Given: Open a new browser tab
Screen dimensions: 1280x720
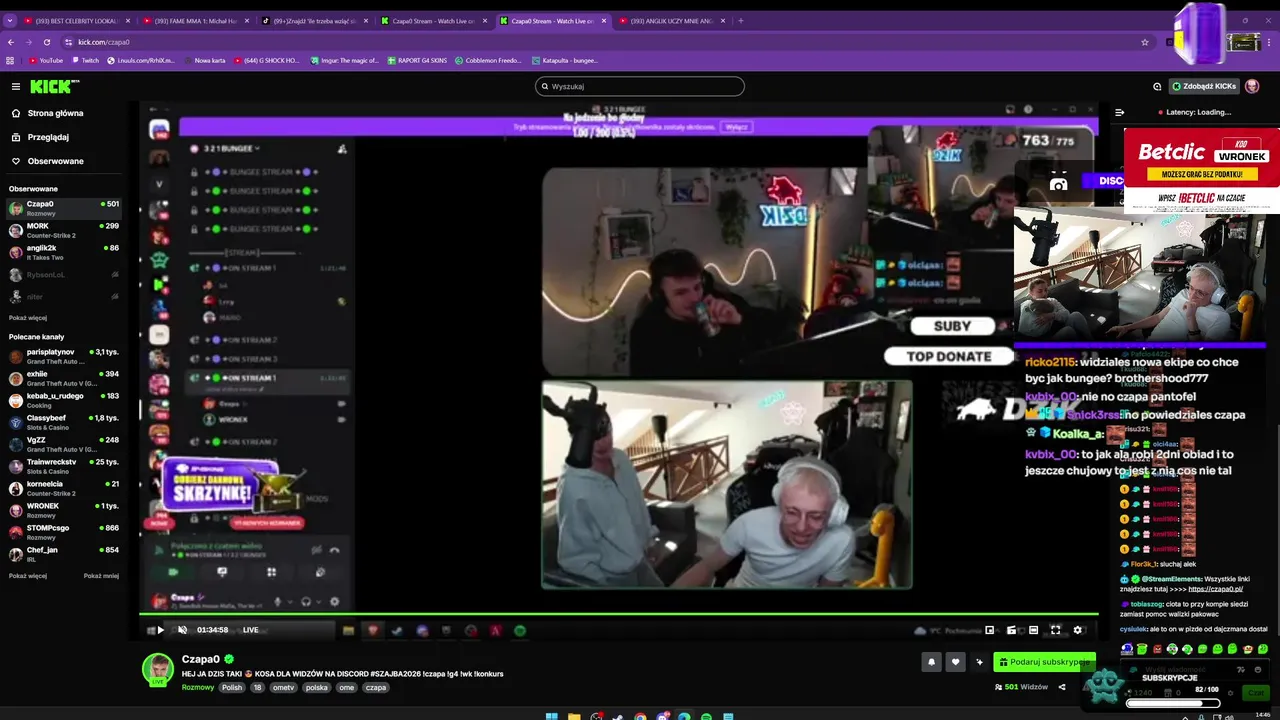Looking at the screenshot, I should pyautogui.click(x=740, y=20).
